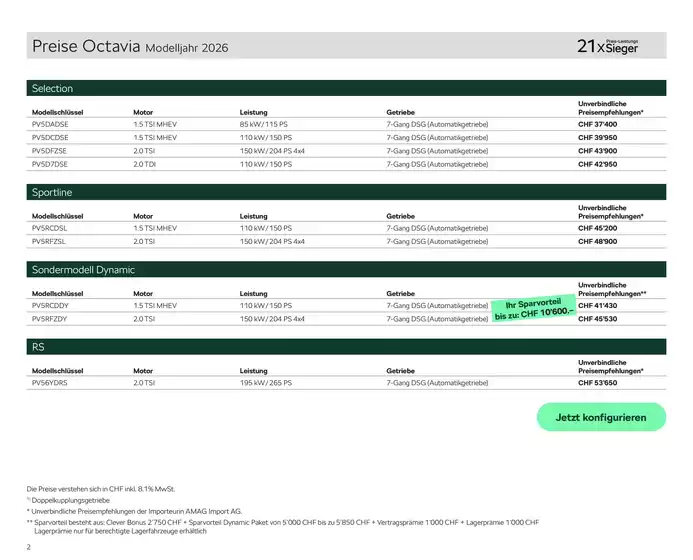Select the Sondermodell Dynamic section header
The width and height of the screenshot is (693, 560).
point(346,269)
